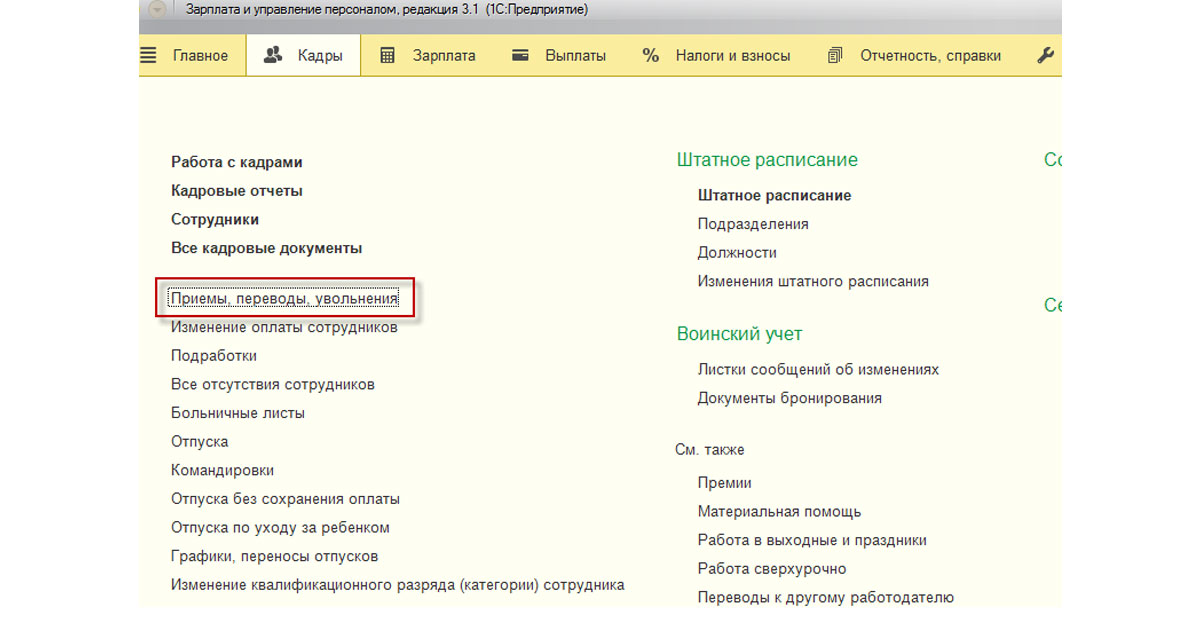Open Командировки documents

point(222,470)
